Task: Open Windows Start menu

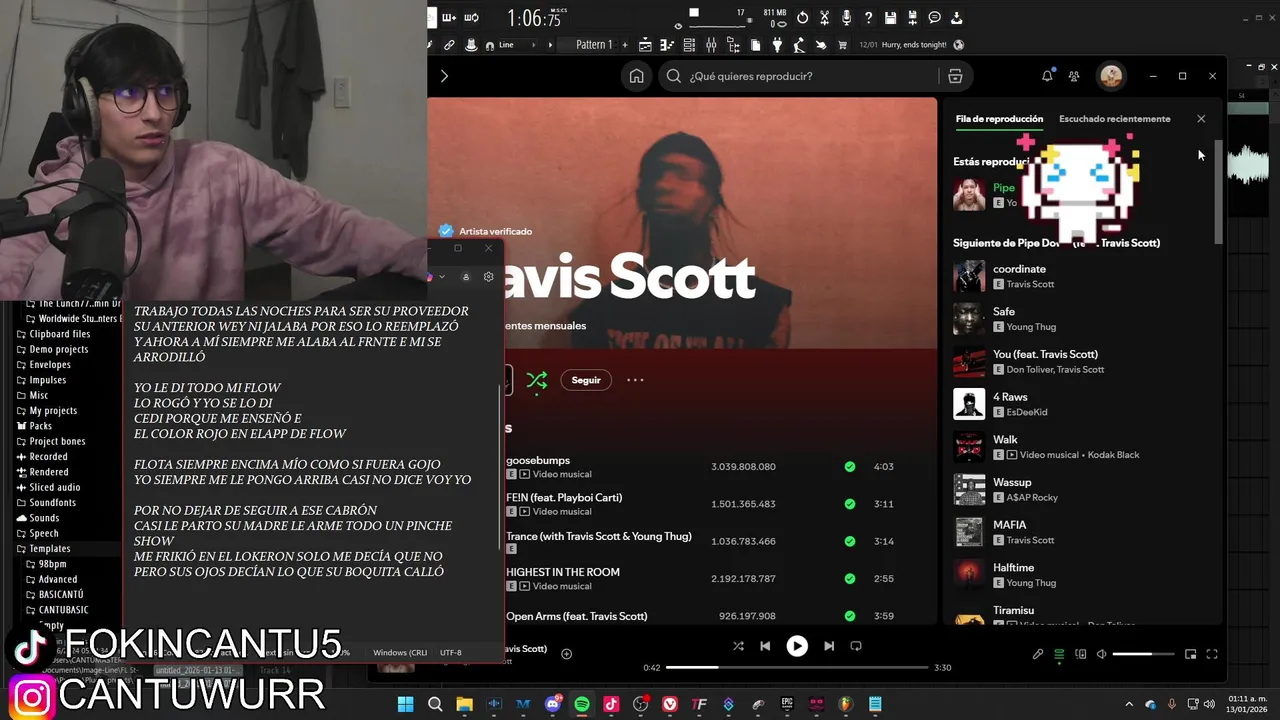Action: 406,704
